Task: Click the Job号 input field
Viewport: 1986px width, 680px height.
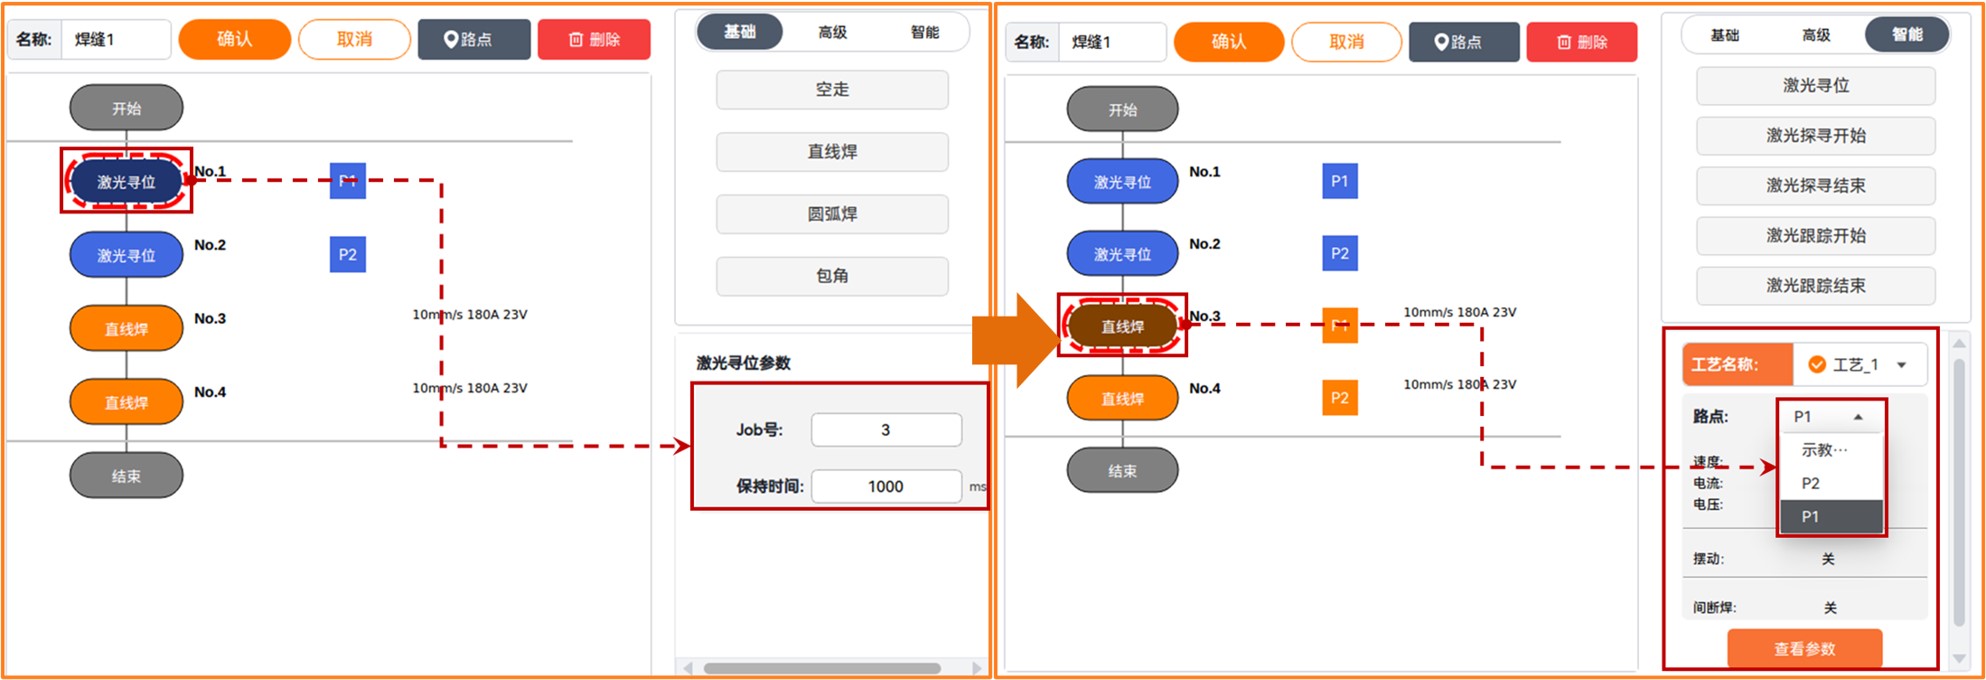Action: (885, 430)
